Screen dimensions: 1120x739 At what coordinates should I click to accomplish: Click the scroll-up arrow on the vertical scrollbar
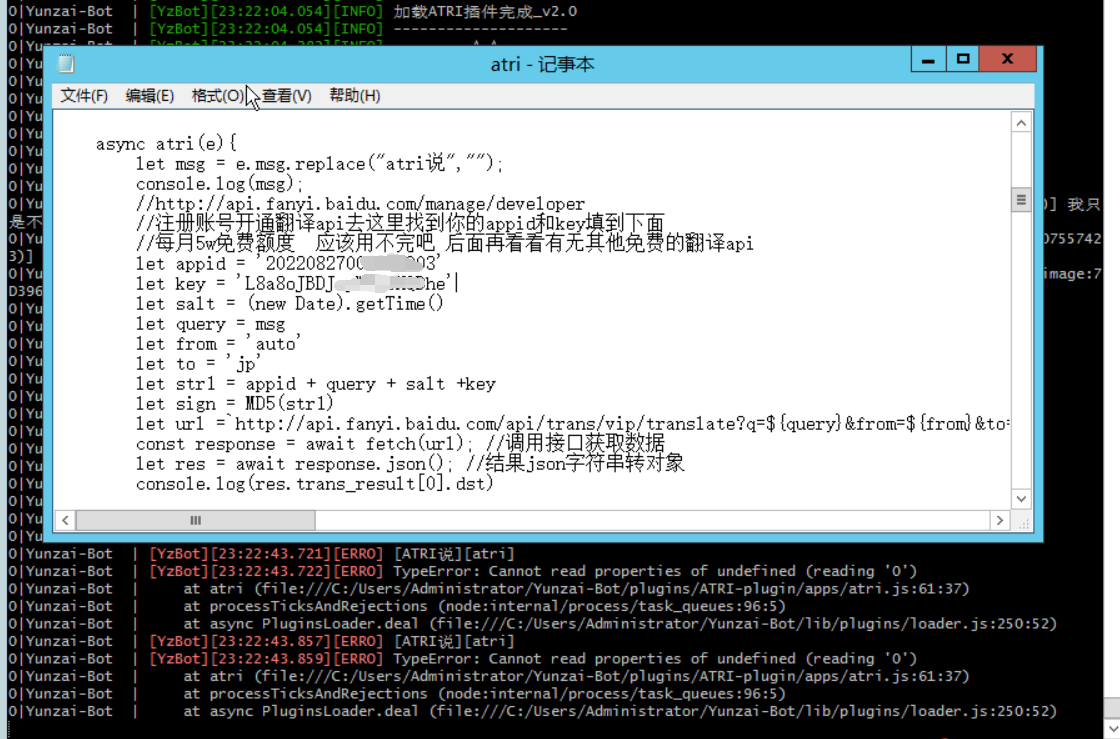(x=1021, y=122)
